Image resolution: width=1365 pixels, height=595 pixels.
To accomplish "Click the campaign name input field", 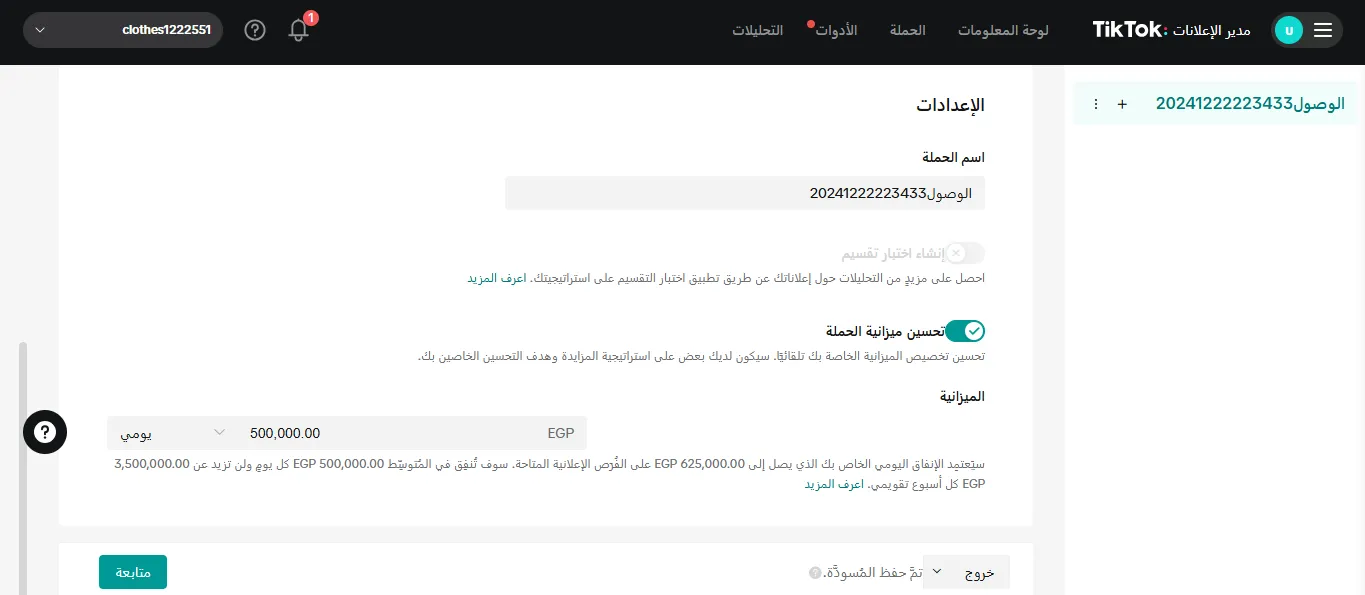I will click(744, 192).
